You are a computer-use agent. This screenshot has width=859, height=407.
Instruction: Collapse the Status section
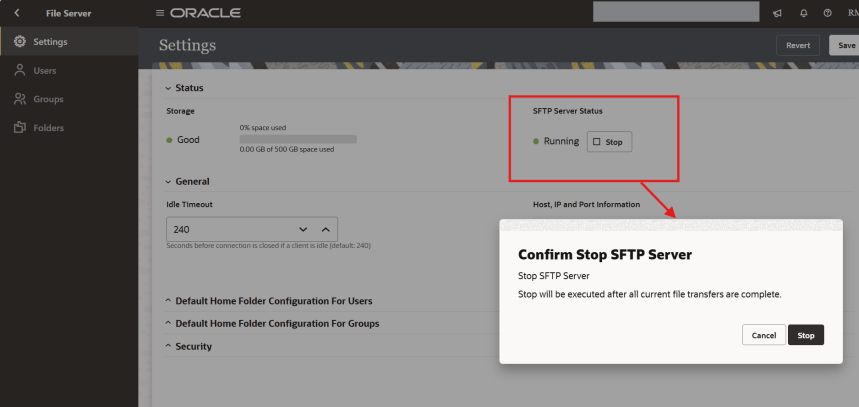[x=168, y=88]
